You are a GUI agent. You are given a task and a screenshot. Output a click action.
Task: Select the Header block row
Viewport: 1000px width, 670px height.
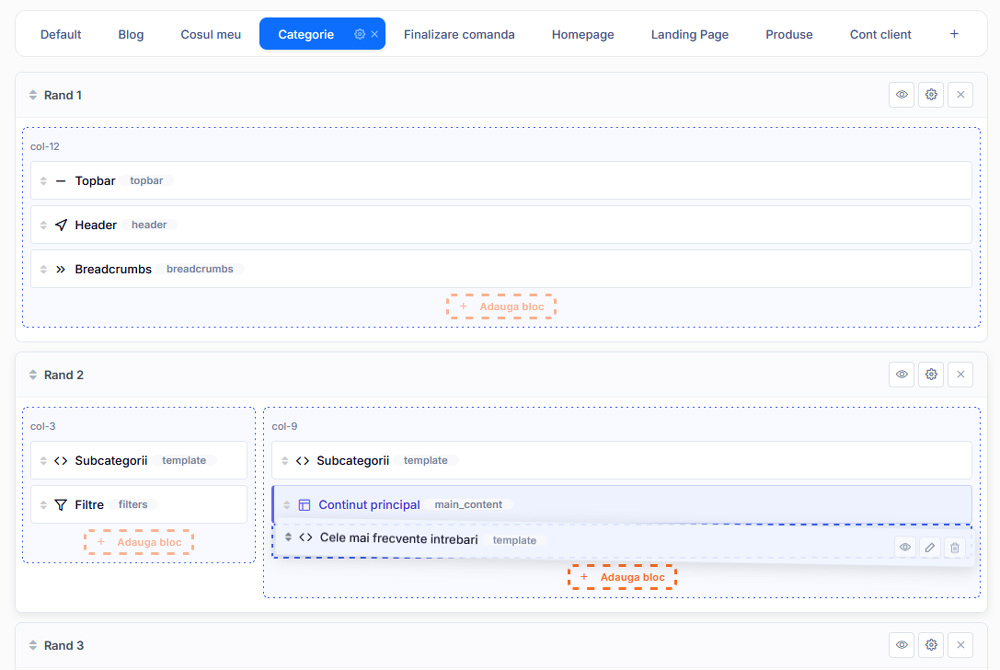coord(501,224)
